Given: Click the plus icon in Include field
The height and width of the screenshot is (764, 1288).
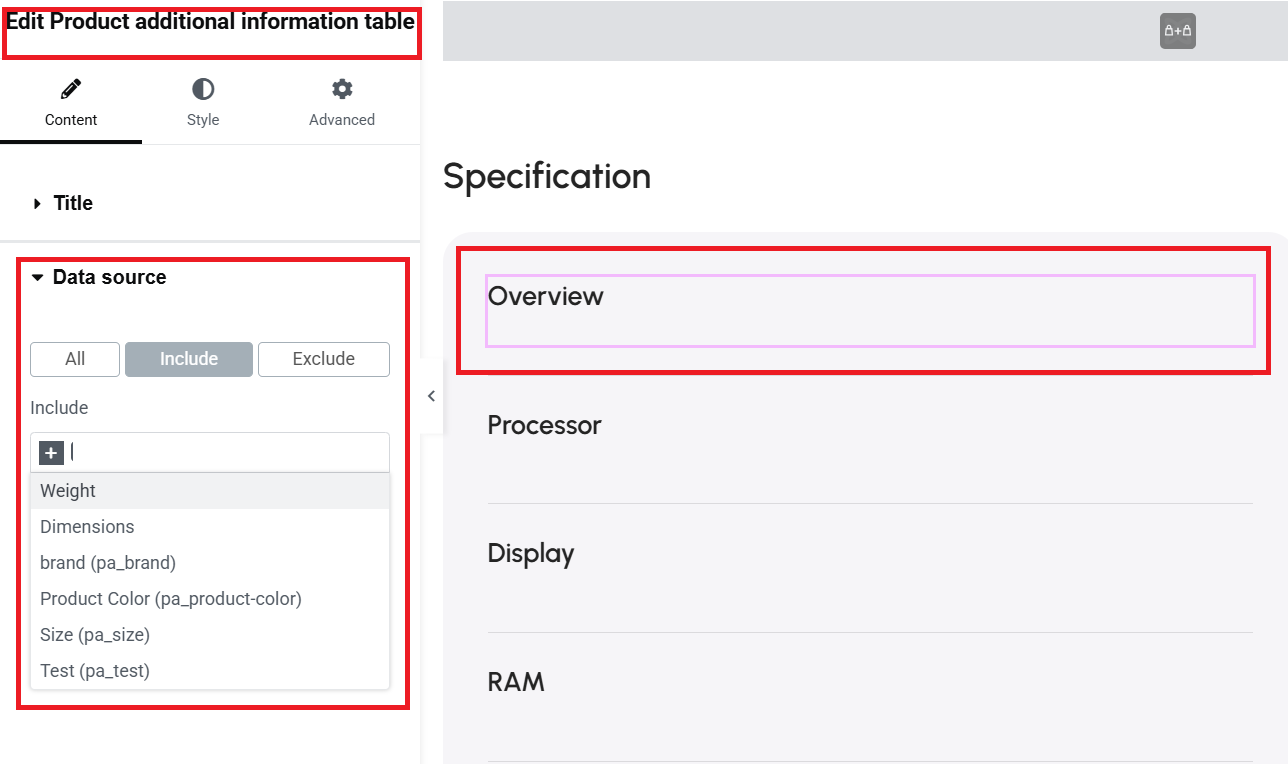Looking at the screenshot, I should [x=52, y=453].
